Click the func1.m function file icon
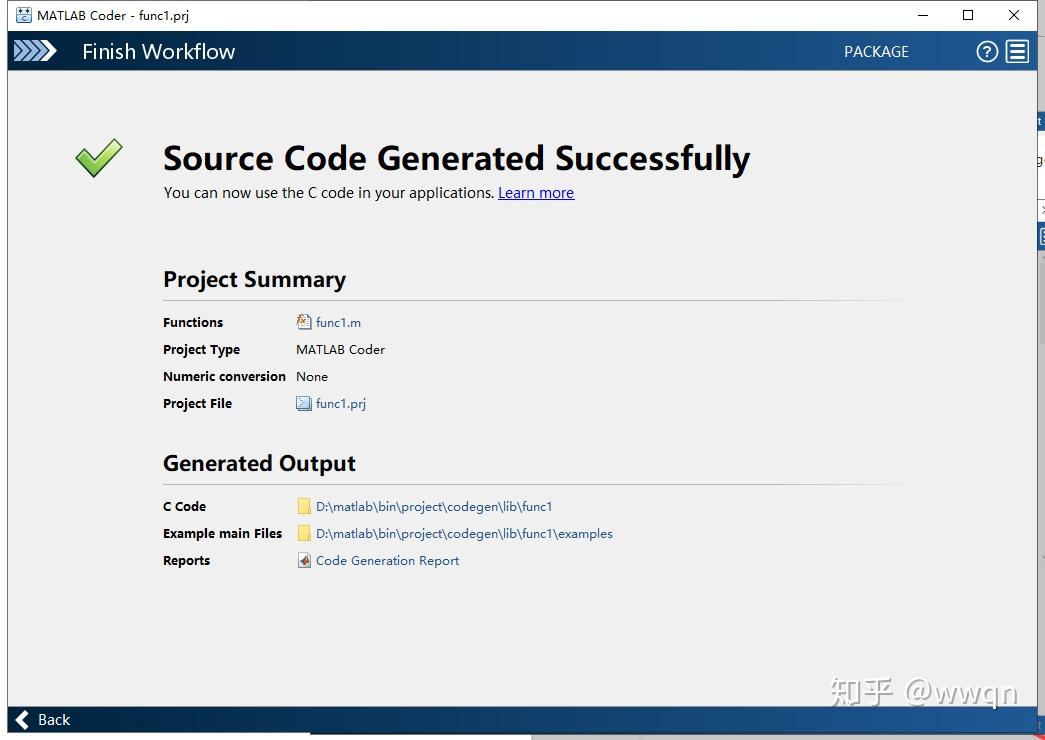Image resolution: width=1045 pixels, height=740 pixels. pos(304,322)
